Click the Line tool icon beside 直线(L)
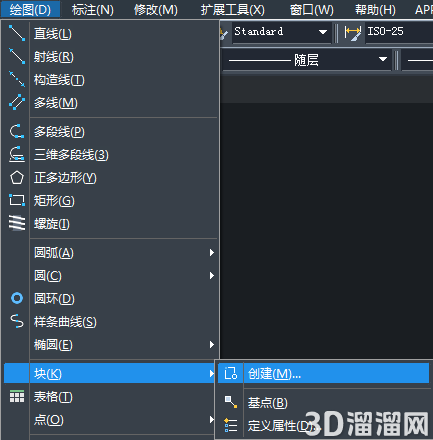This screenshot has height=440, width=433. (17, 33)
